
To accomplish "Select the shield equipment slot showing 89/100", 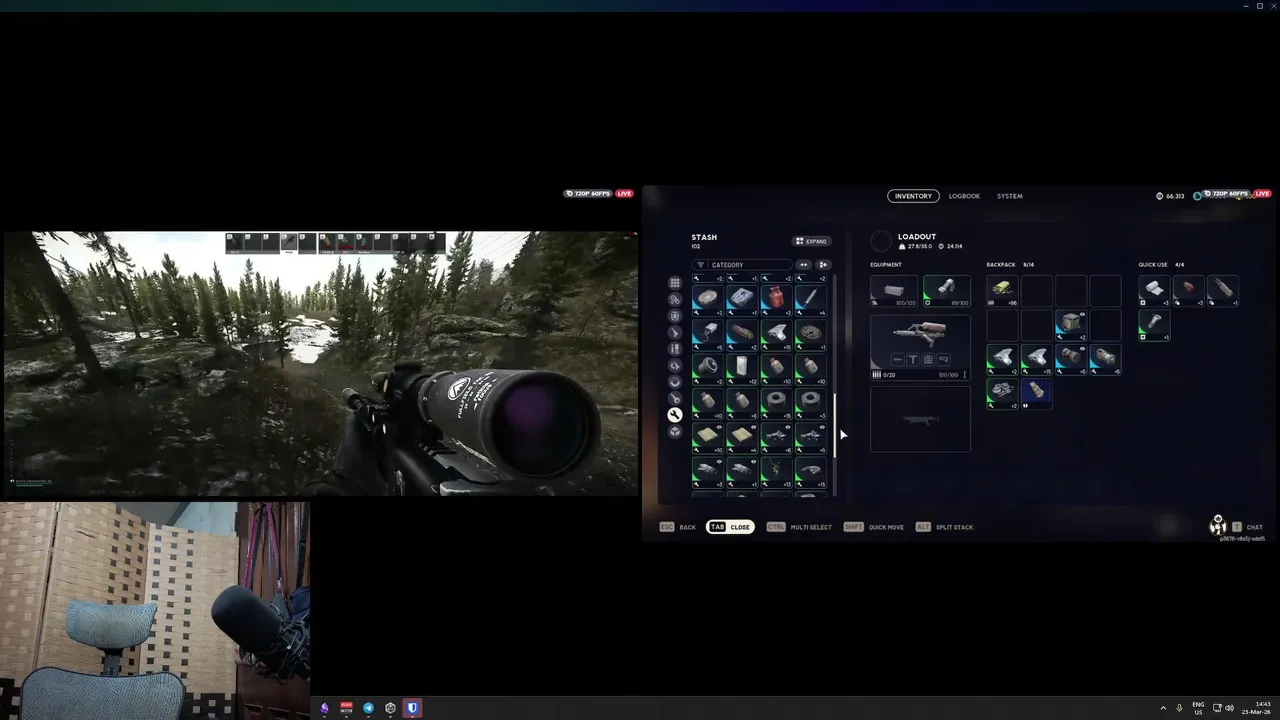I will 946,290.
